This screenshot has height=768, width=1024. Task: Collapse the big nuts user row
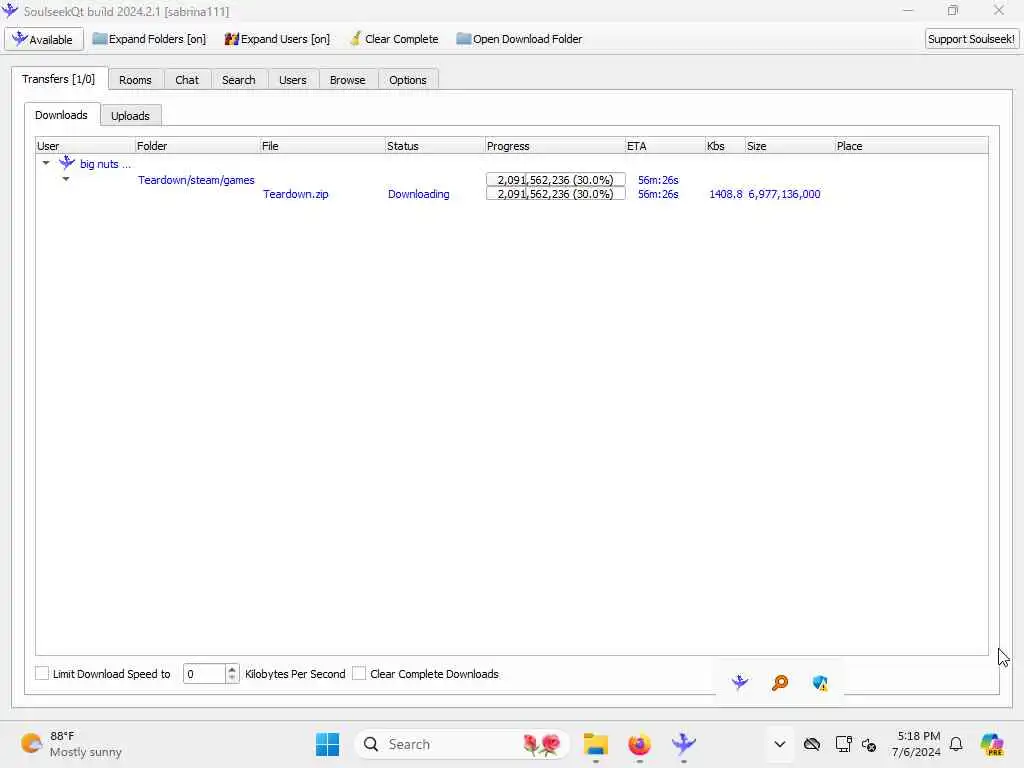(46, 163)
